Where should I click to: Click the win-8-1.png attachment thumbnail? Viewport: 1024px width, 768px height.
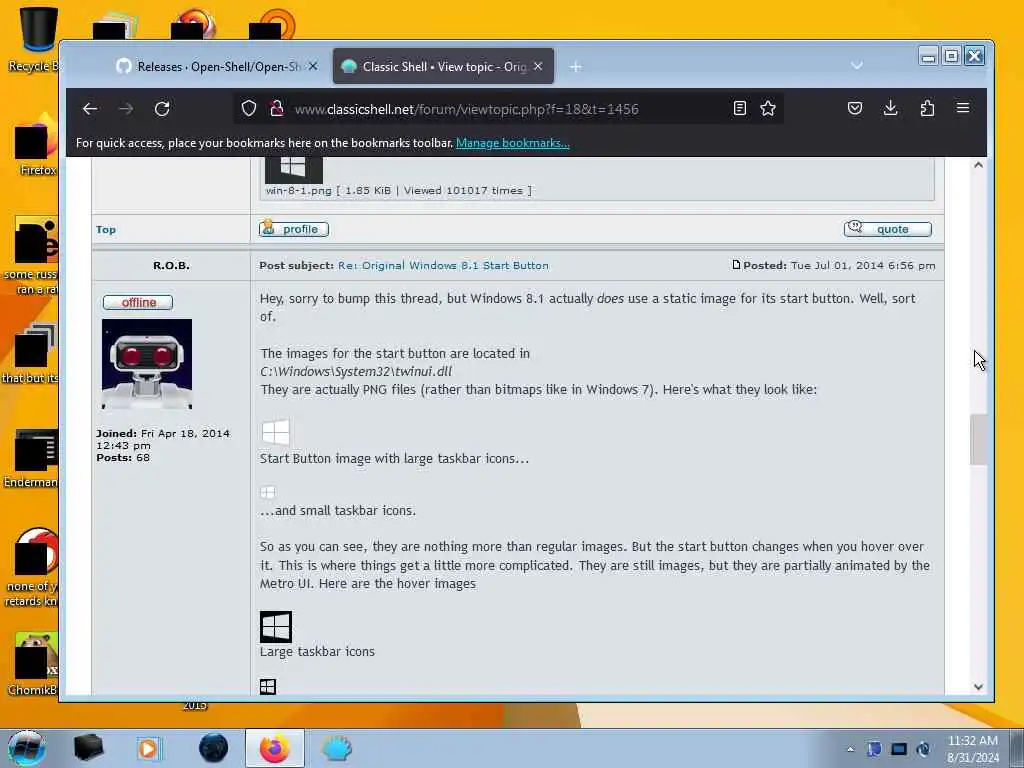293,170
